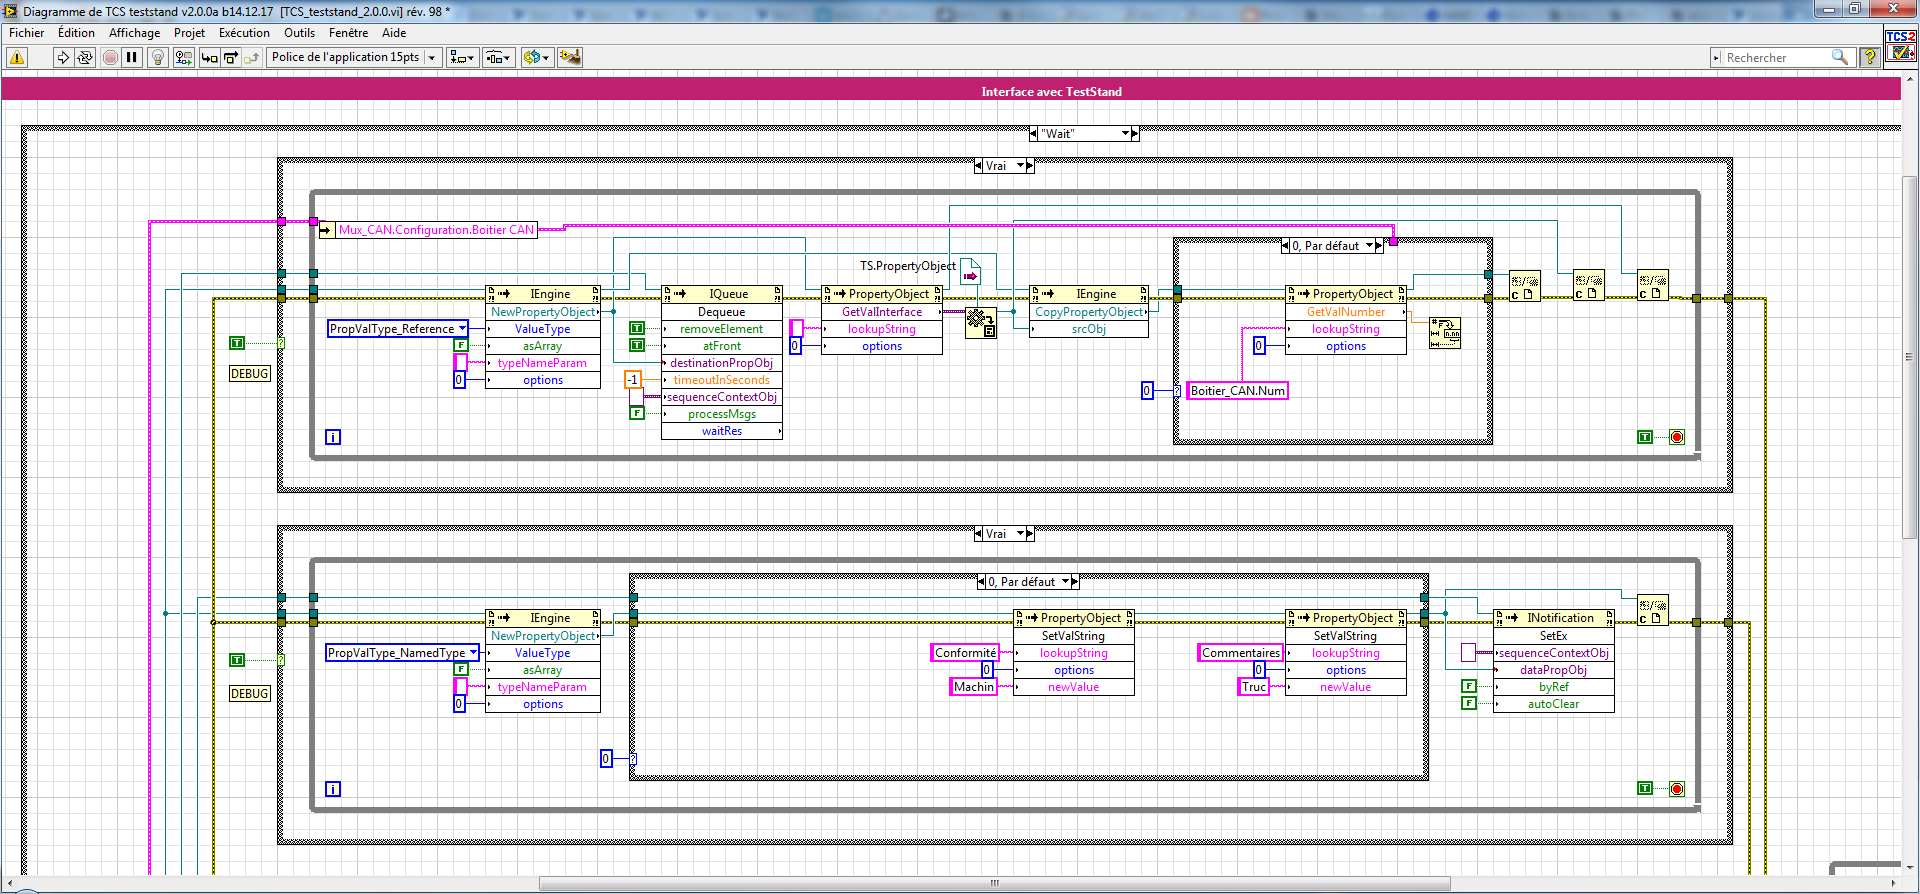Toggle False constant wired to autoClear
1920x894 pixels.
pos(1468,703)
